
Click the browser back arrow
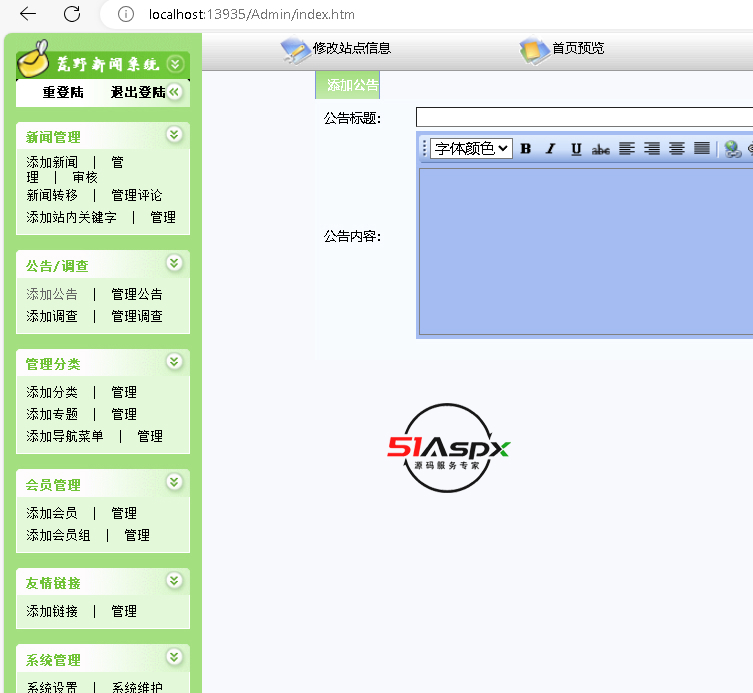[x=28, y=14]
